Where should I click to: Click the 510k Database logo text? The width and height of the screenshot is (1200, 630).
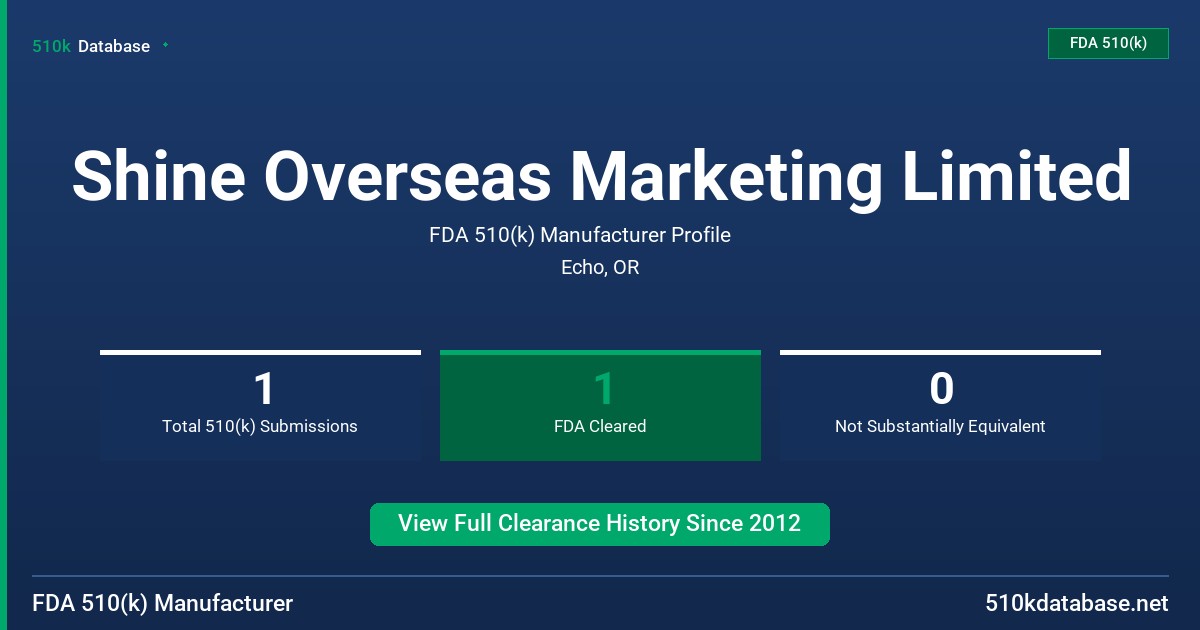(91, 46)
